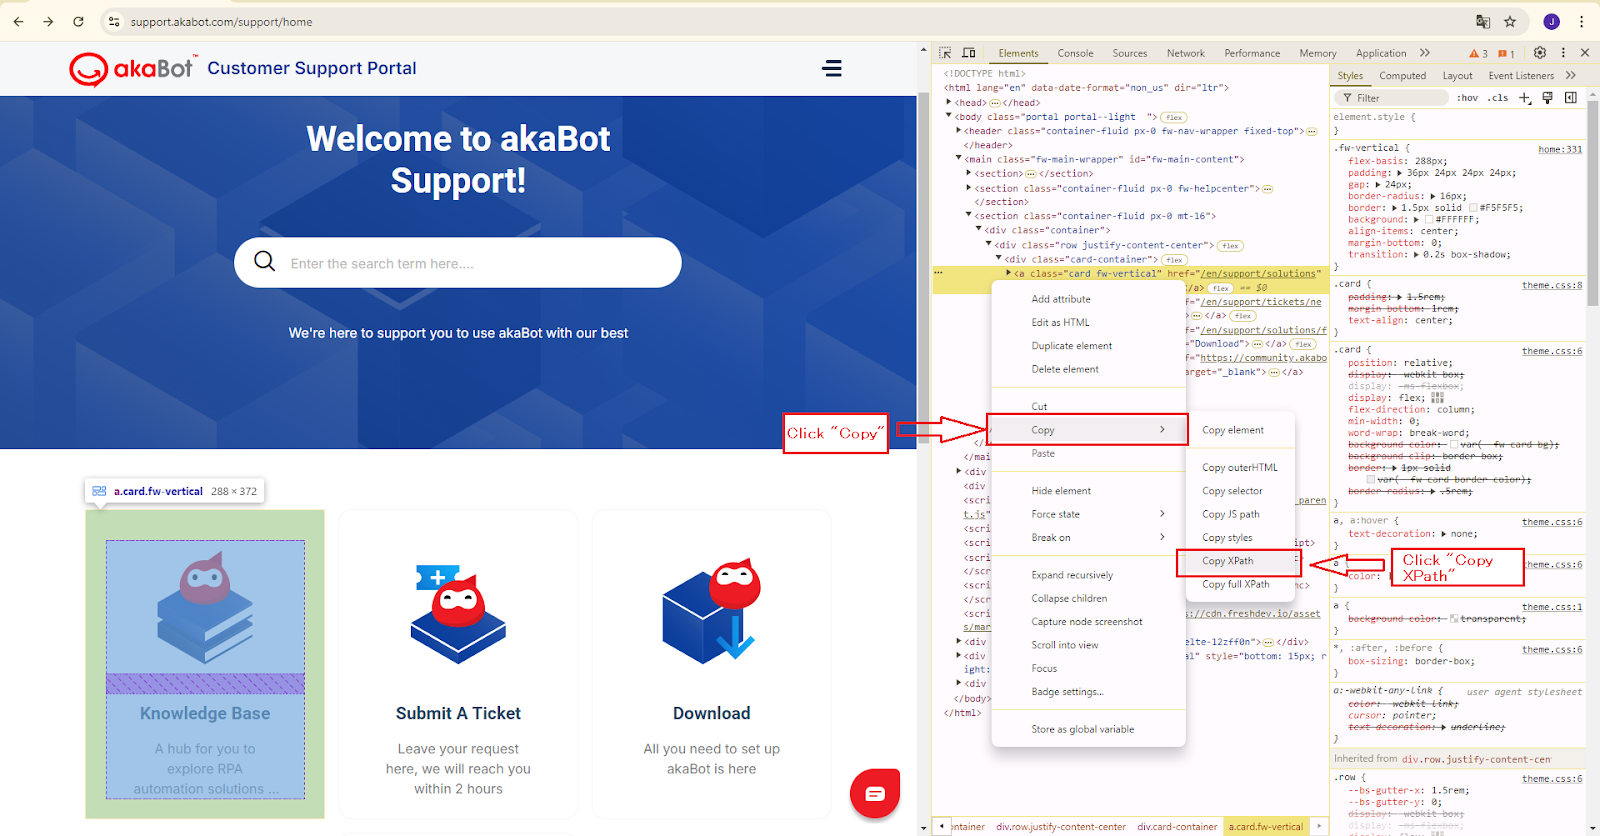Expand the head element node
This screenshot has width=1600, height=836.
tap(949, 102)
